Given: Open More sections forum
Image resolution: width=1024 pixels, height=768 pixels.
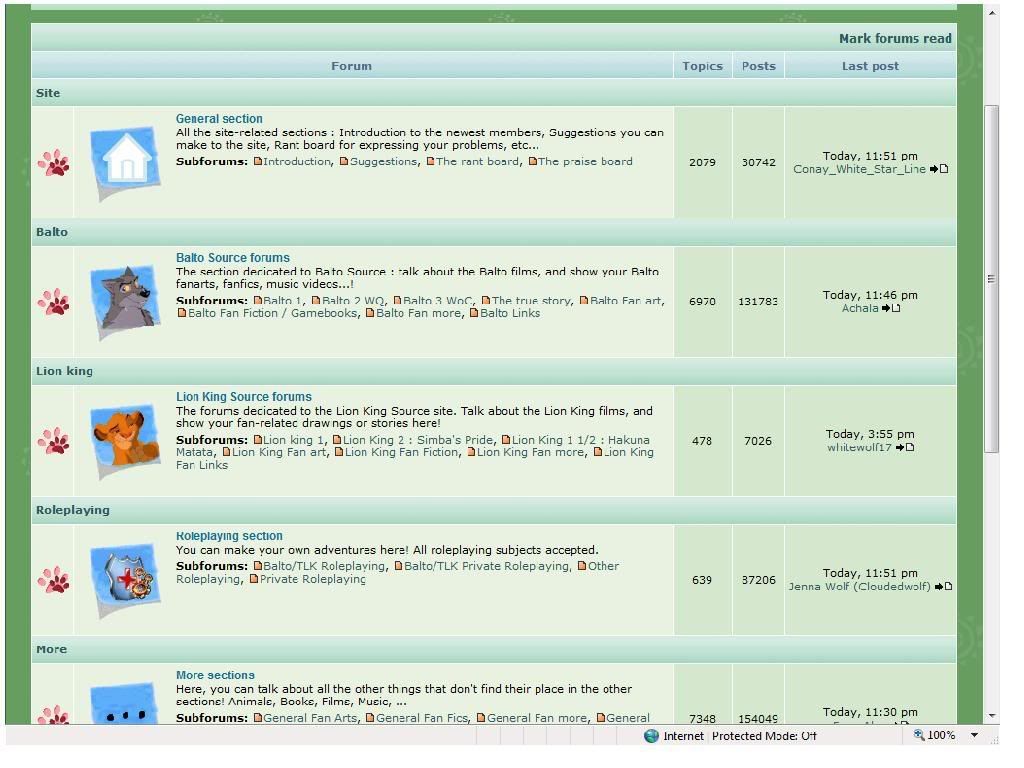Looking at the screenshot, I should click(x=215, y=675).
